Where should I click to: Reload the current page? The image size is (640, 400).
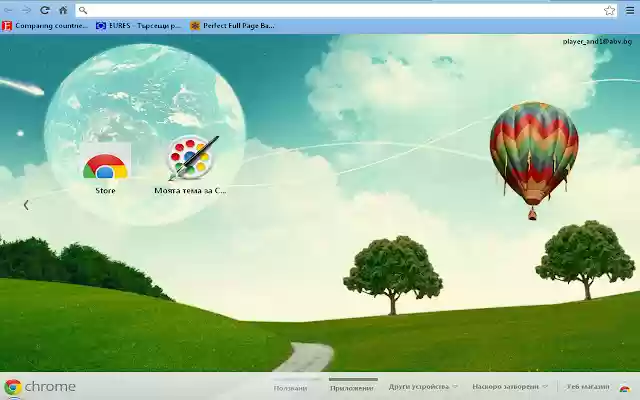(x=44, y=10)
